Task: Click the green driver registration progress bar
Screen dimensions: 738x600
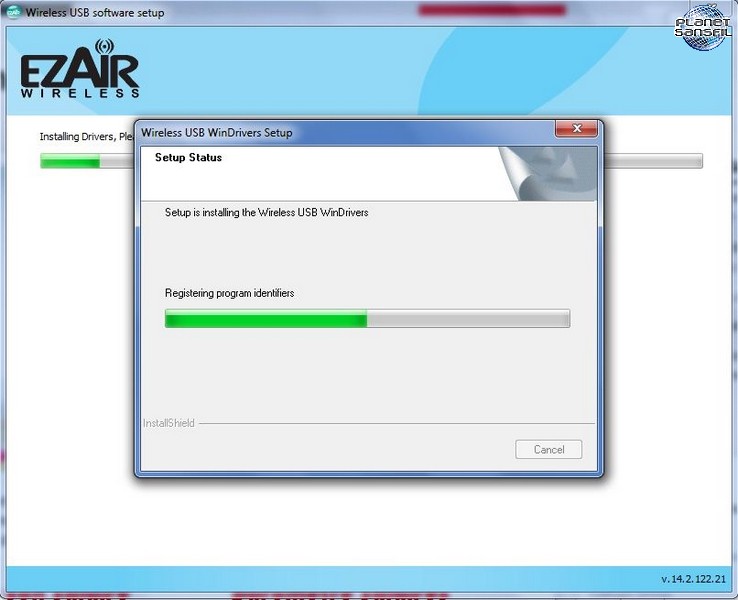Action: click(367, 319)
